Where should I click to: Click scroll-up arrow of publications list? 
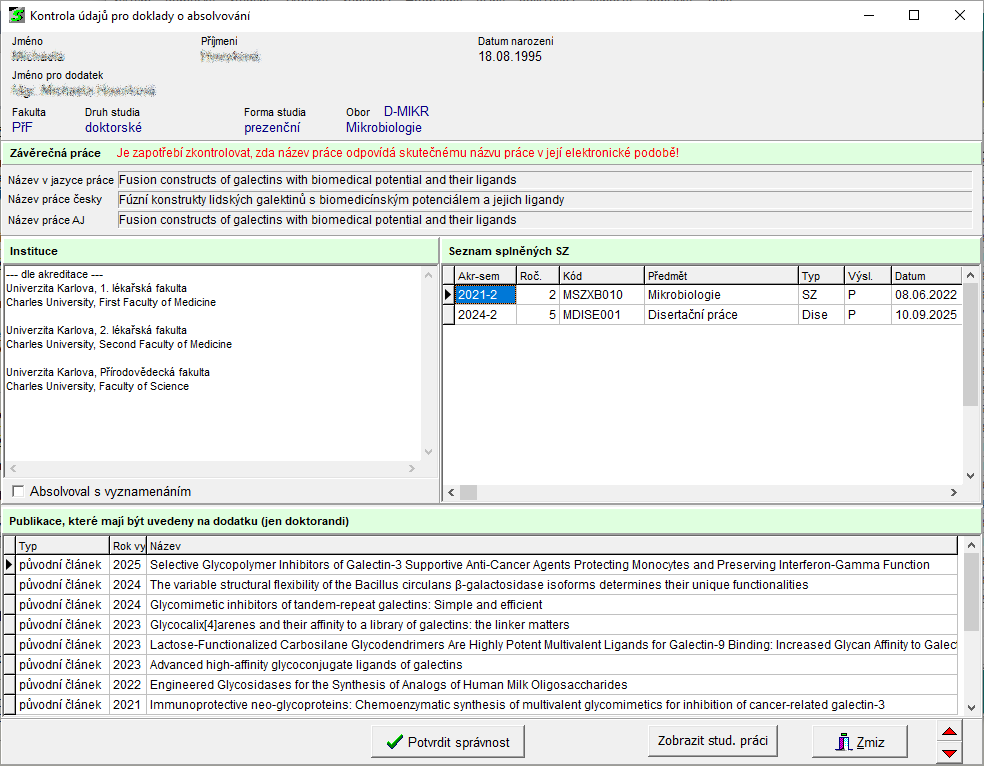tap(969, 545)
